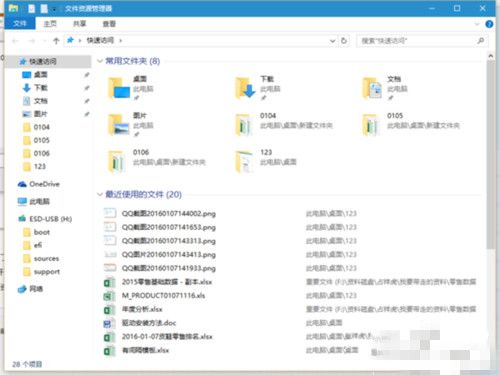
Task: Select the Downloads folder tile icon
Action: point(246,88)
